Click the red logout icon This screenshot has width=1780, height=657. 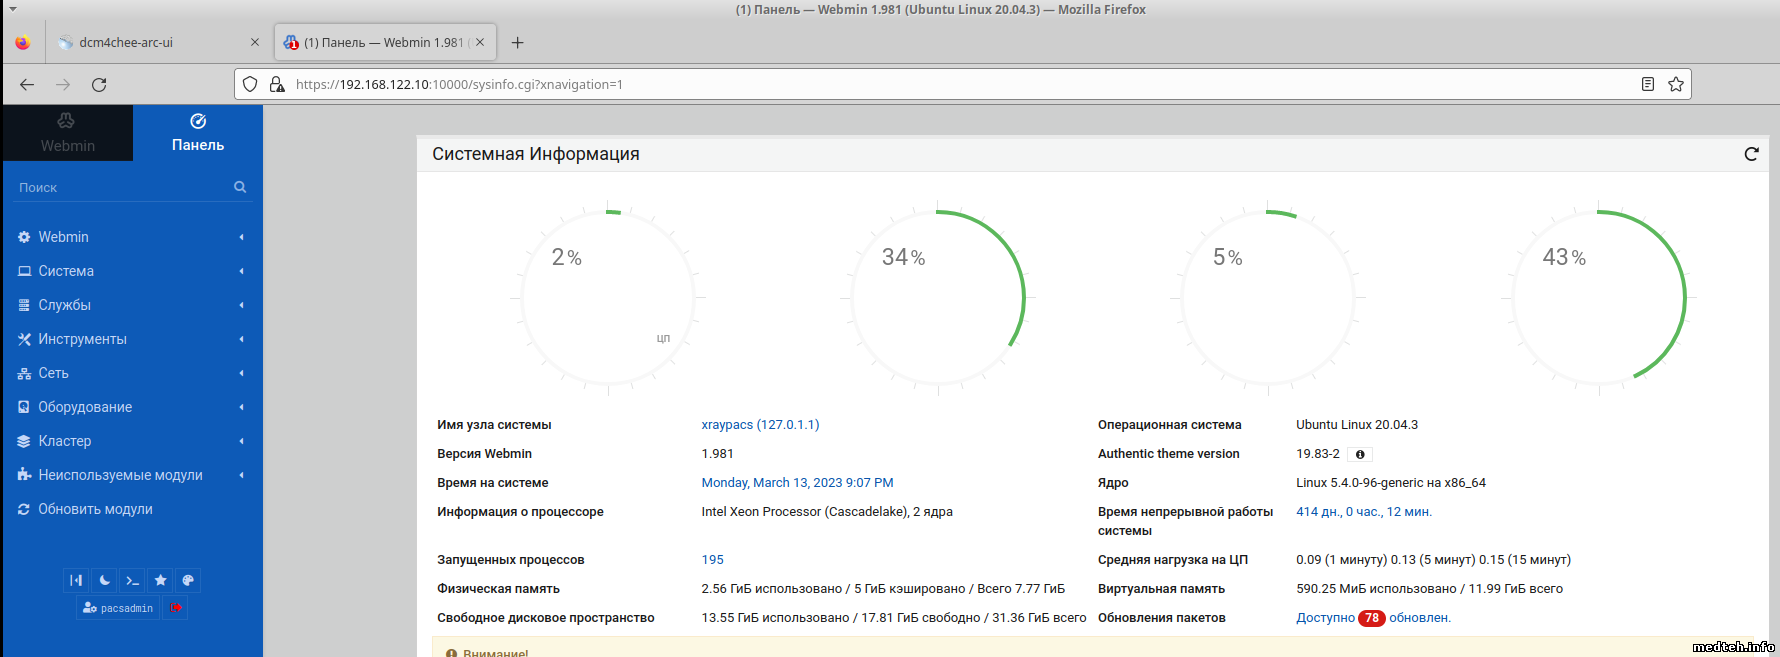click(176, 608)
